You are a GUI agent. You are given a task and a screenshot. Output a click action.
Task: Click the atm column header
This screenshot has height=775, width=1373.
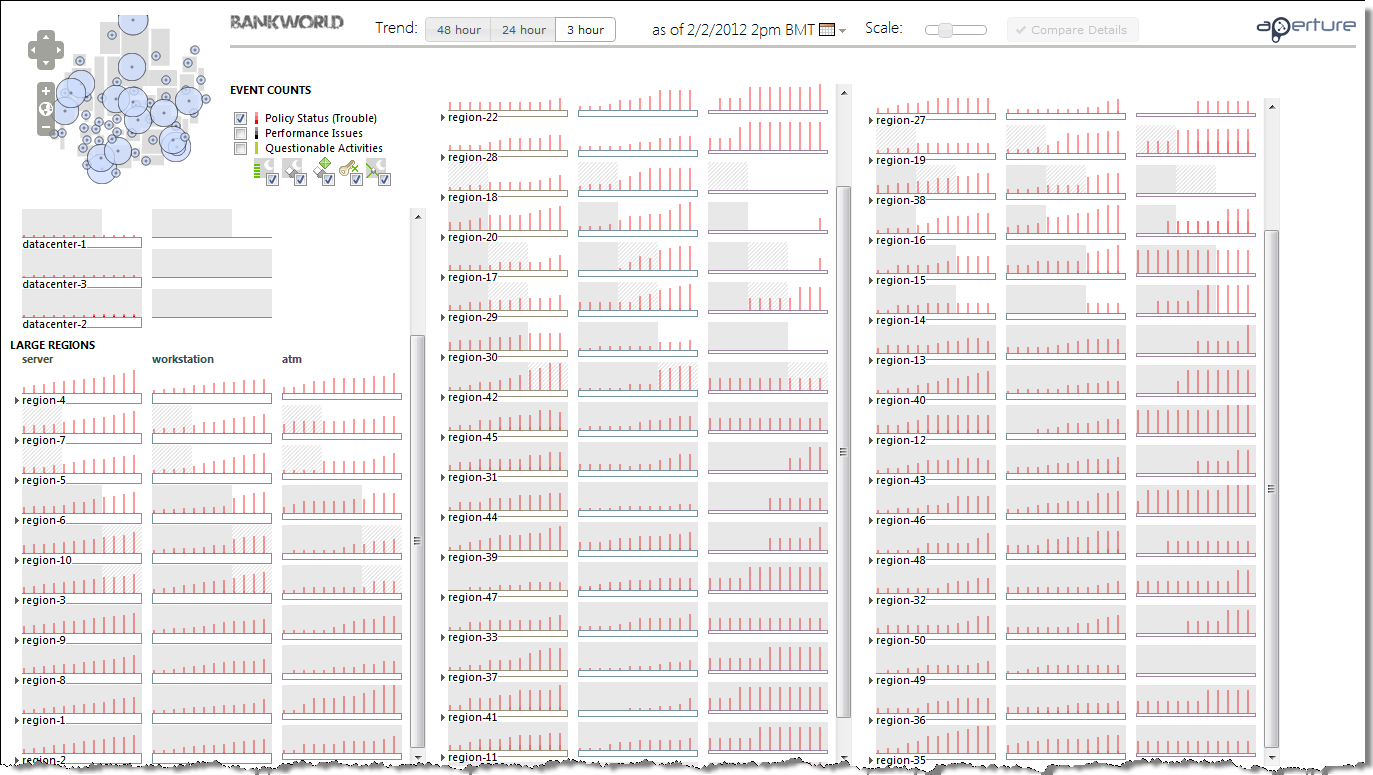[x=292, y=359]
